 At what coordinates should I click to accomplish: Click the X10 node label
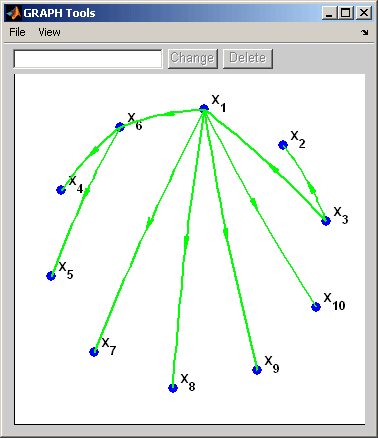click(334, 301)
